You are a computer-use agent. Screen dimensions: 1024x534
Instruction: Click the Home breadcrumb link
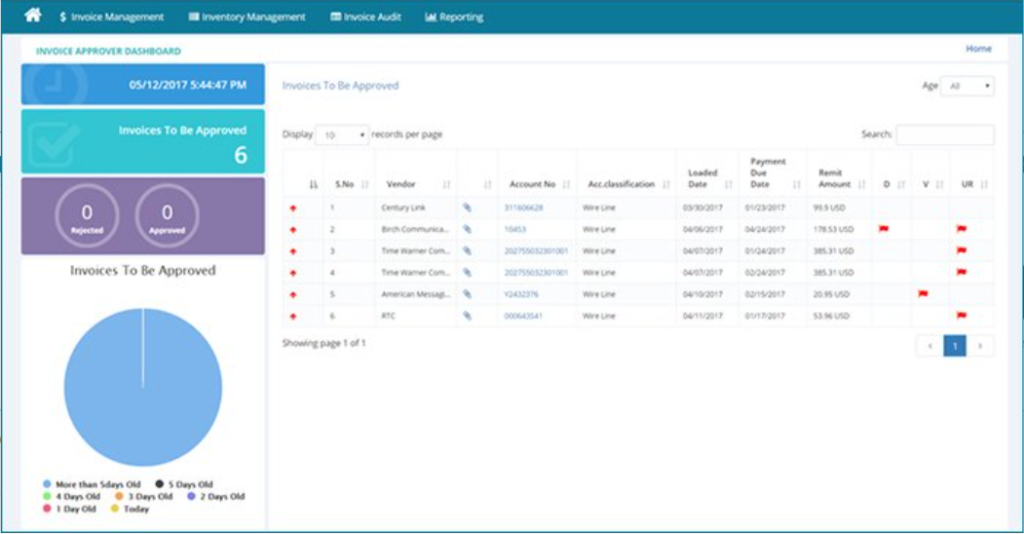tap(978, 49)
